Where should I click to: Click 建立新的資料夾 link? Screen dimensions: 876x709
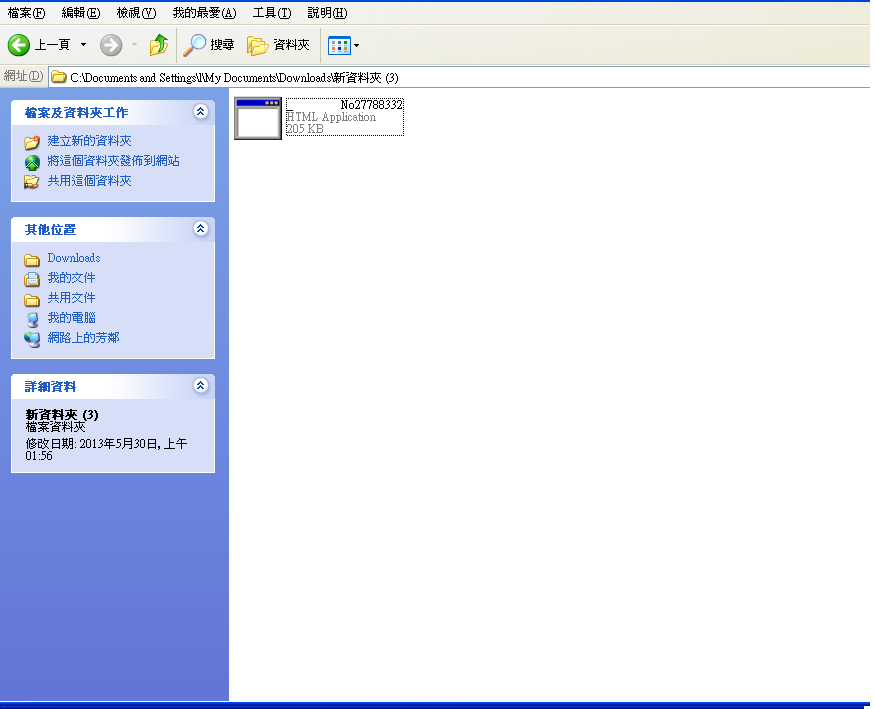click(89, 141)
